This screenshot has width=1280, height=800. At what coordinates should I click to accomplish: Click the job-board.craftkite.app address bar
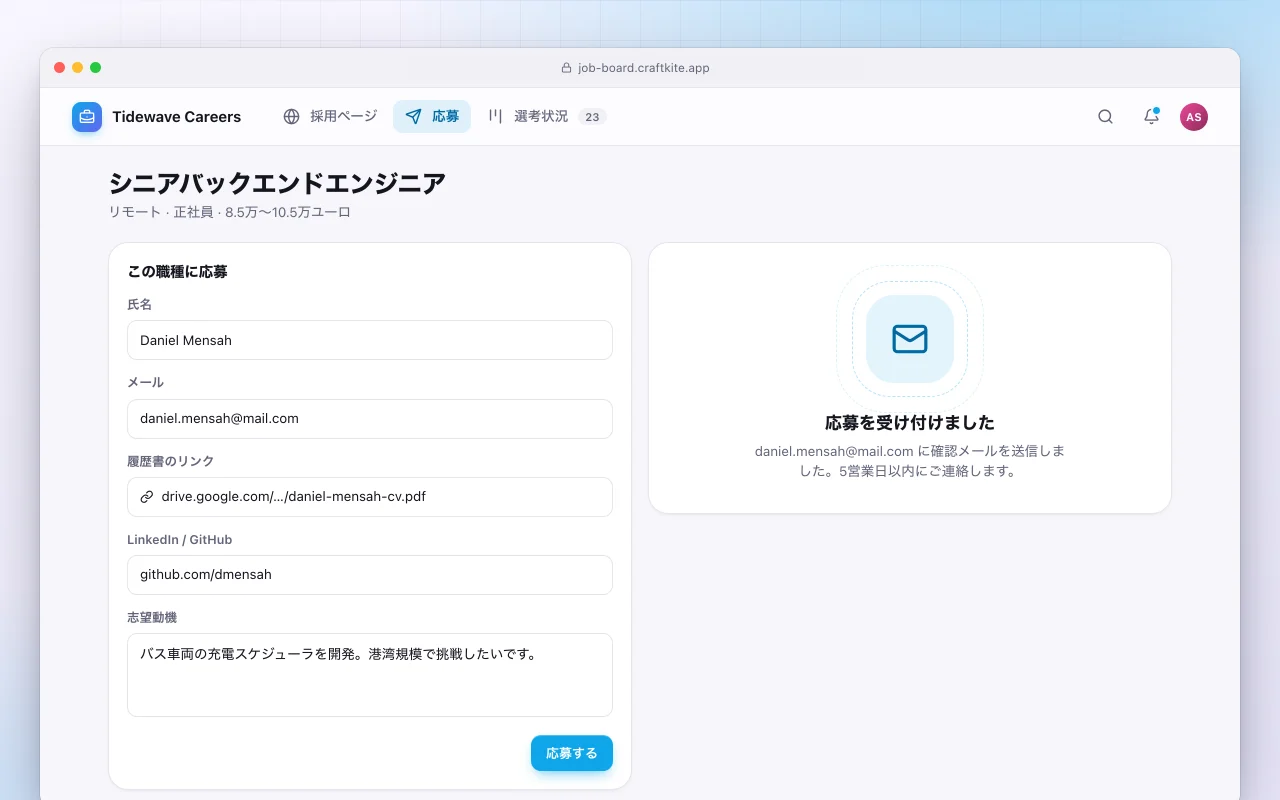point(637,68)
